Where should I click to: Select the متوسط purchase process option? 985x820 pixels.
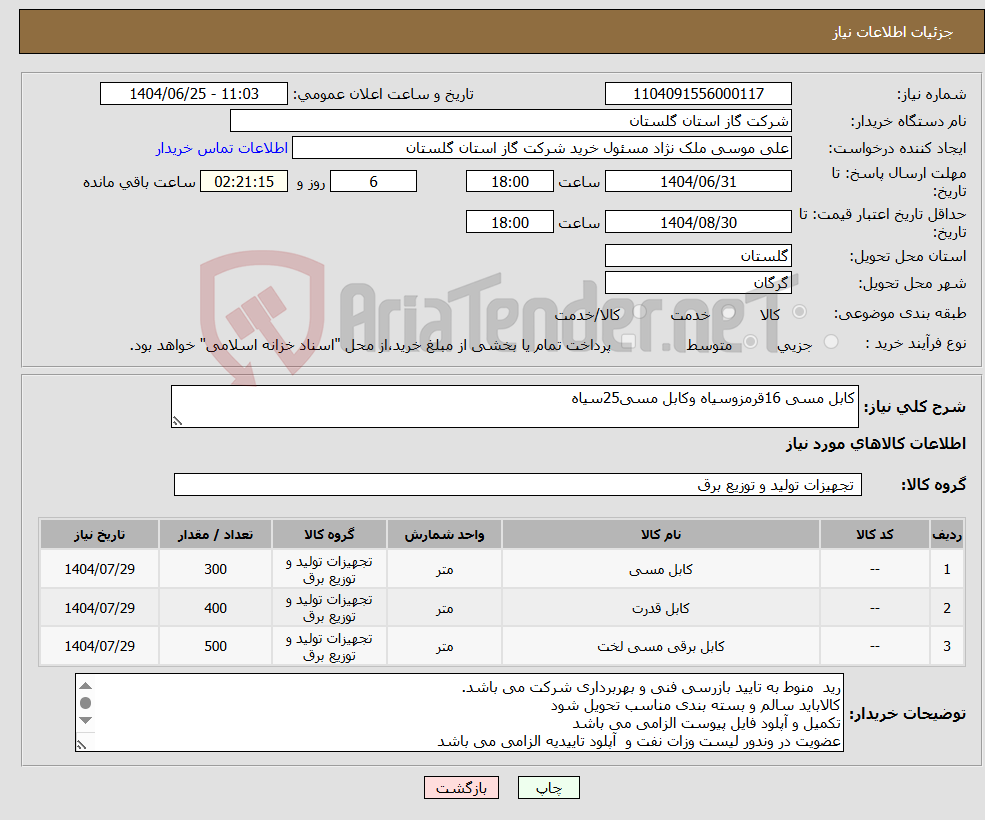(750, 342)
